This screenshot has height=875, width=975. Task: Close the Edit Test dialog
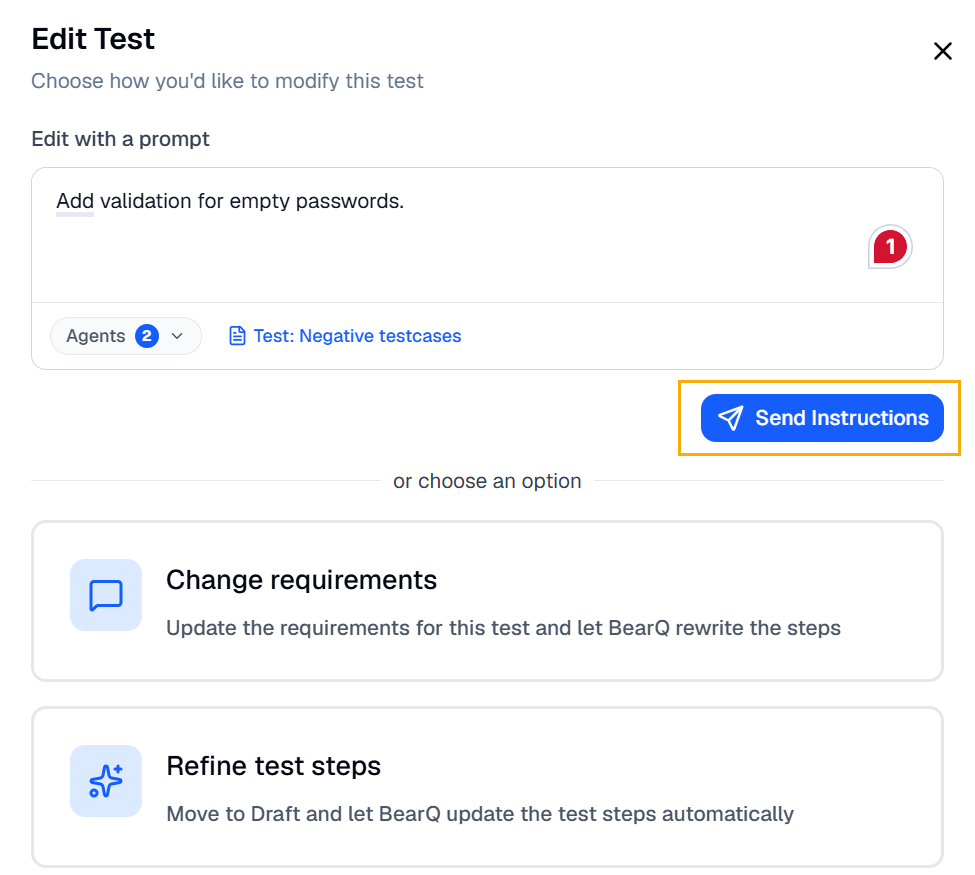943,51
